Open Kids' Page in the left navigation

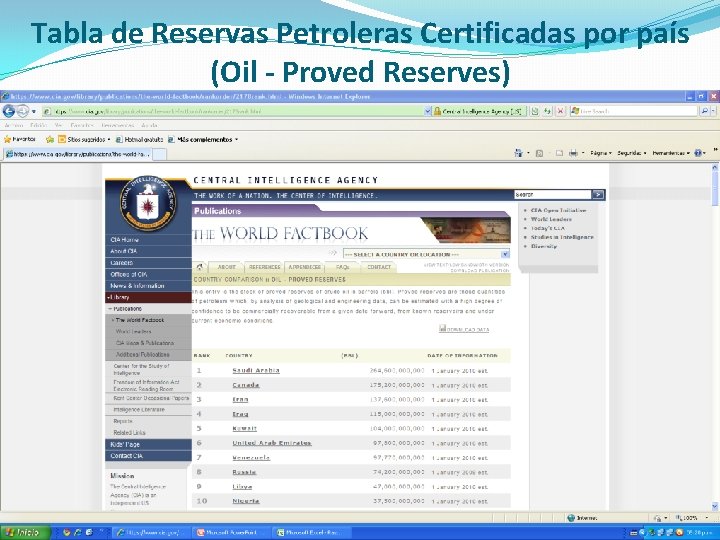(148, 444)
